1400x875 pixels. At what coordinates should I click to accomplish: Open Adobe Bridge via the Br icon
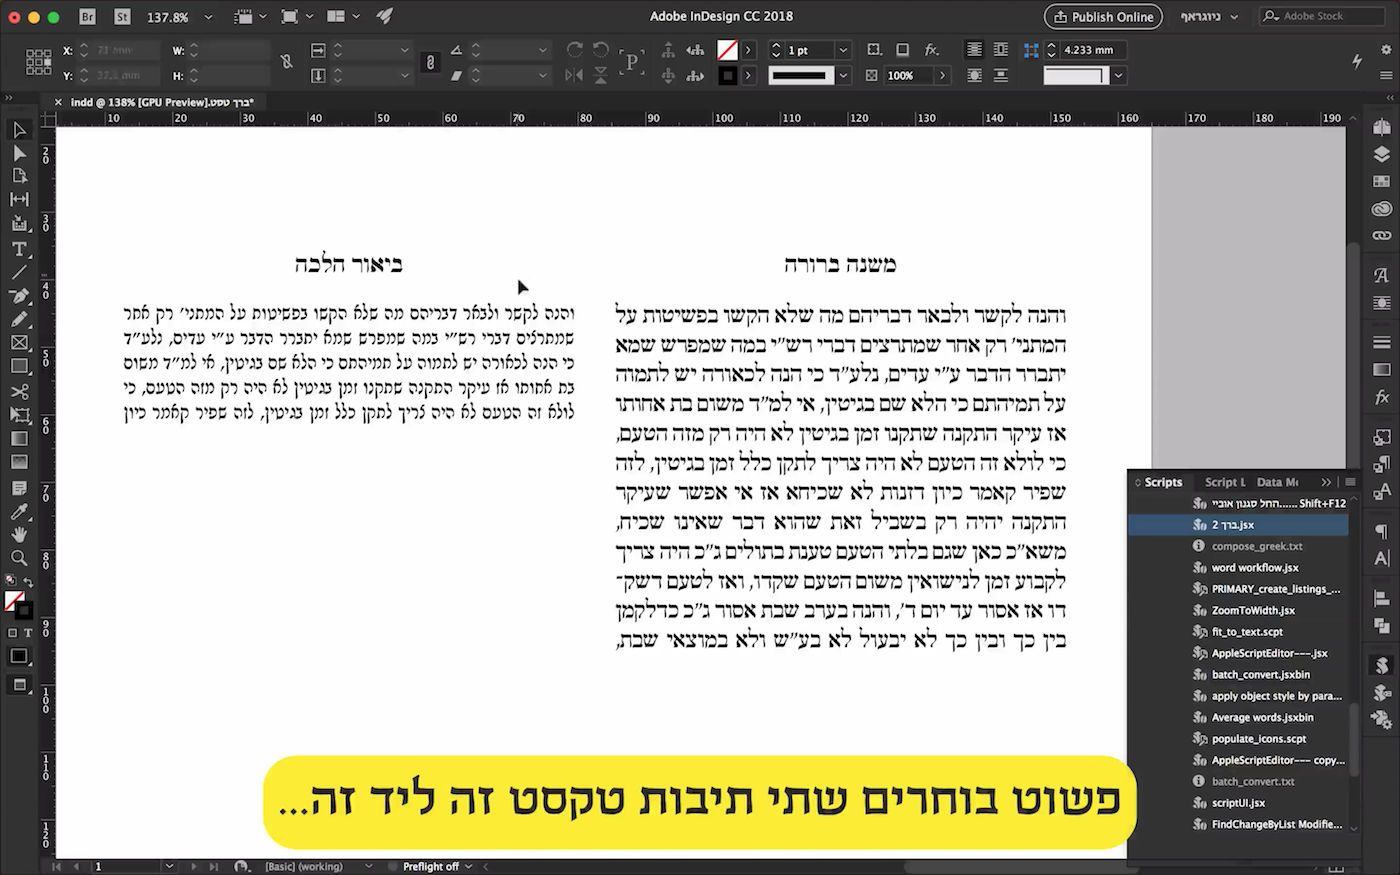tap(88, 16)
